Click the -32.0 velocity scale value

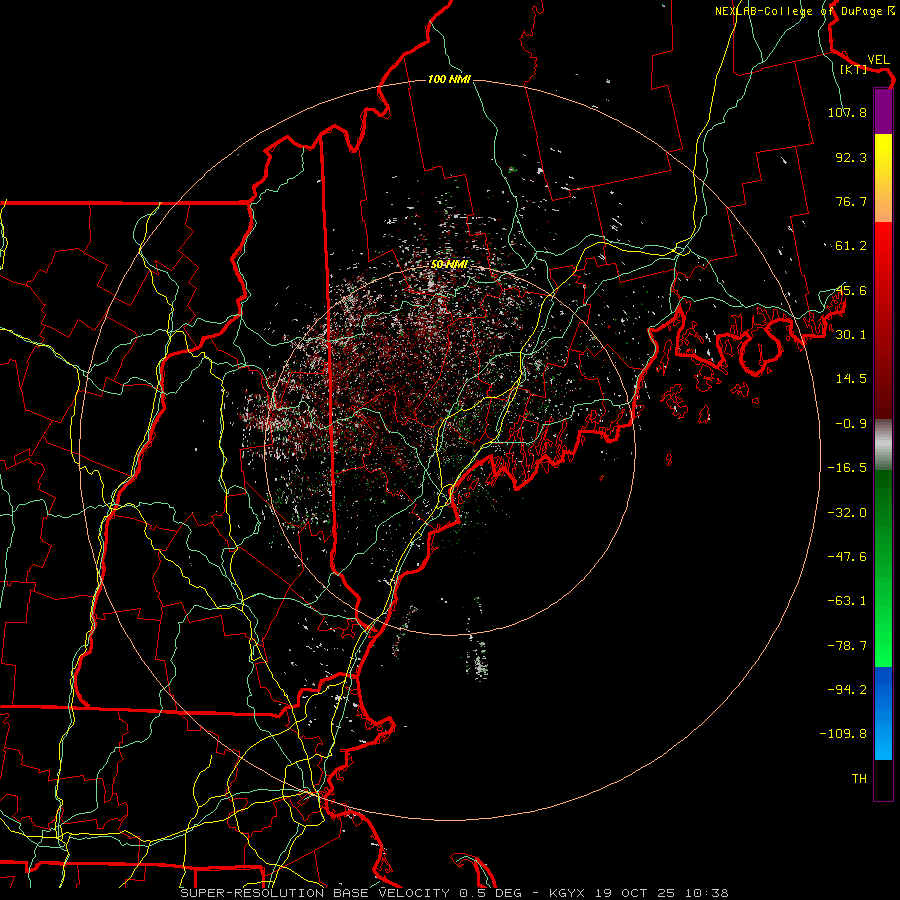(847, 513)
